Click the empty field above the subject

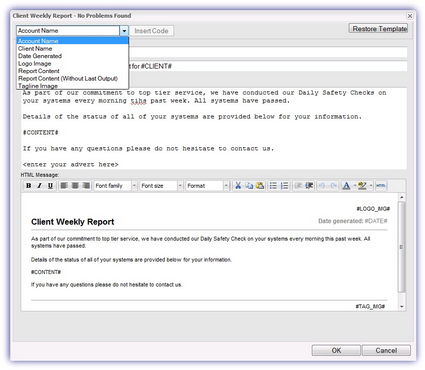point(268,52)
